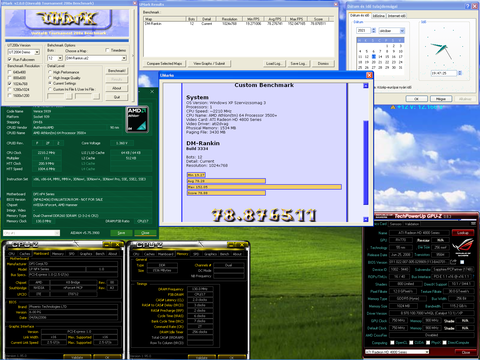Select day 20 in the calendar
480x360 pixels.
[x=373, y=62]
